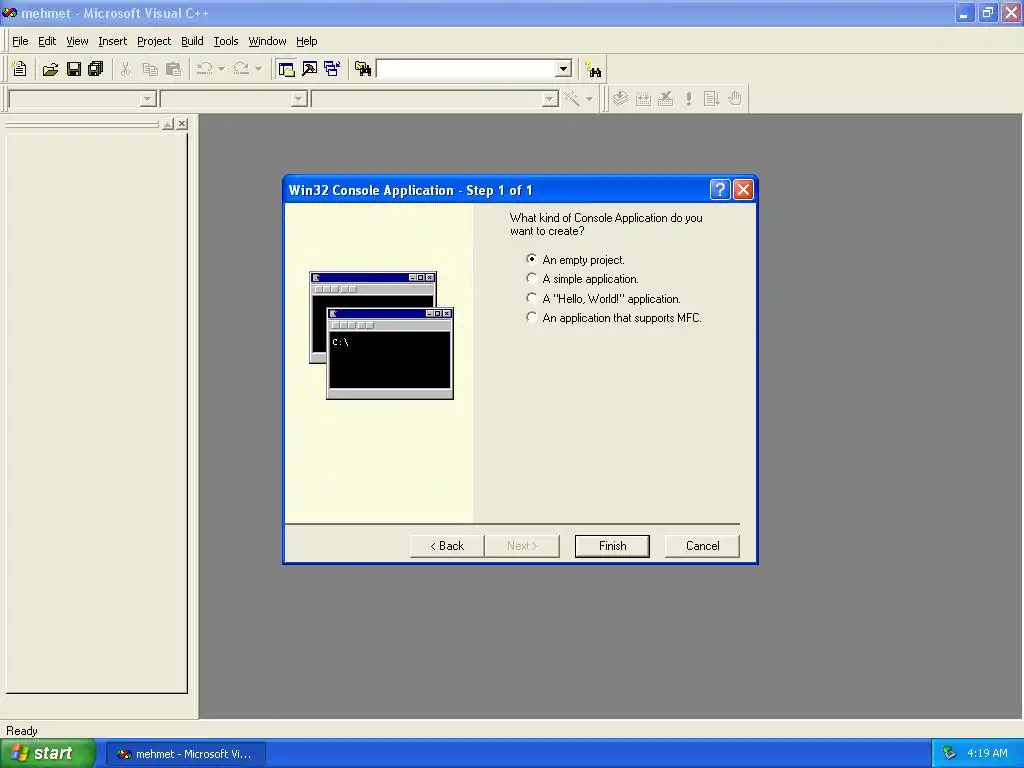
Task: Close the Win32 Console Application dialog
Action: click(743, 189)
